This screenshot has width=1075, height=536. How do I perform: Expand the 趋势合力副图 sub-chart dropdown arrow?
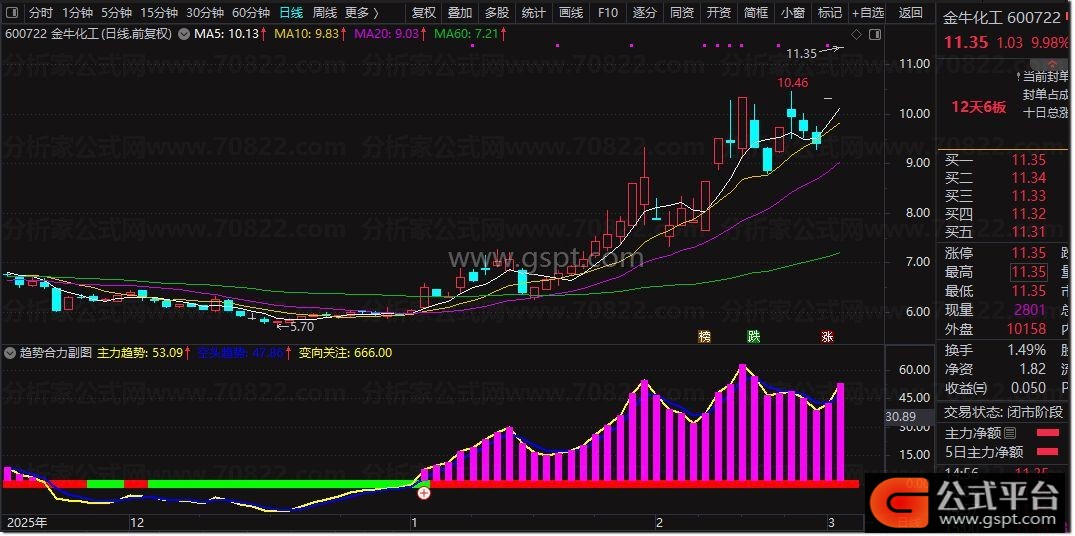click(x=11, y=353)
